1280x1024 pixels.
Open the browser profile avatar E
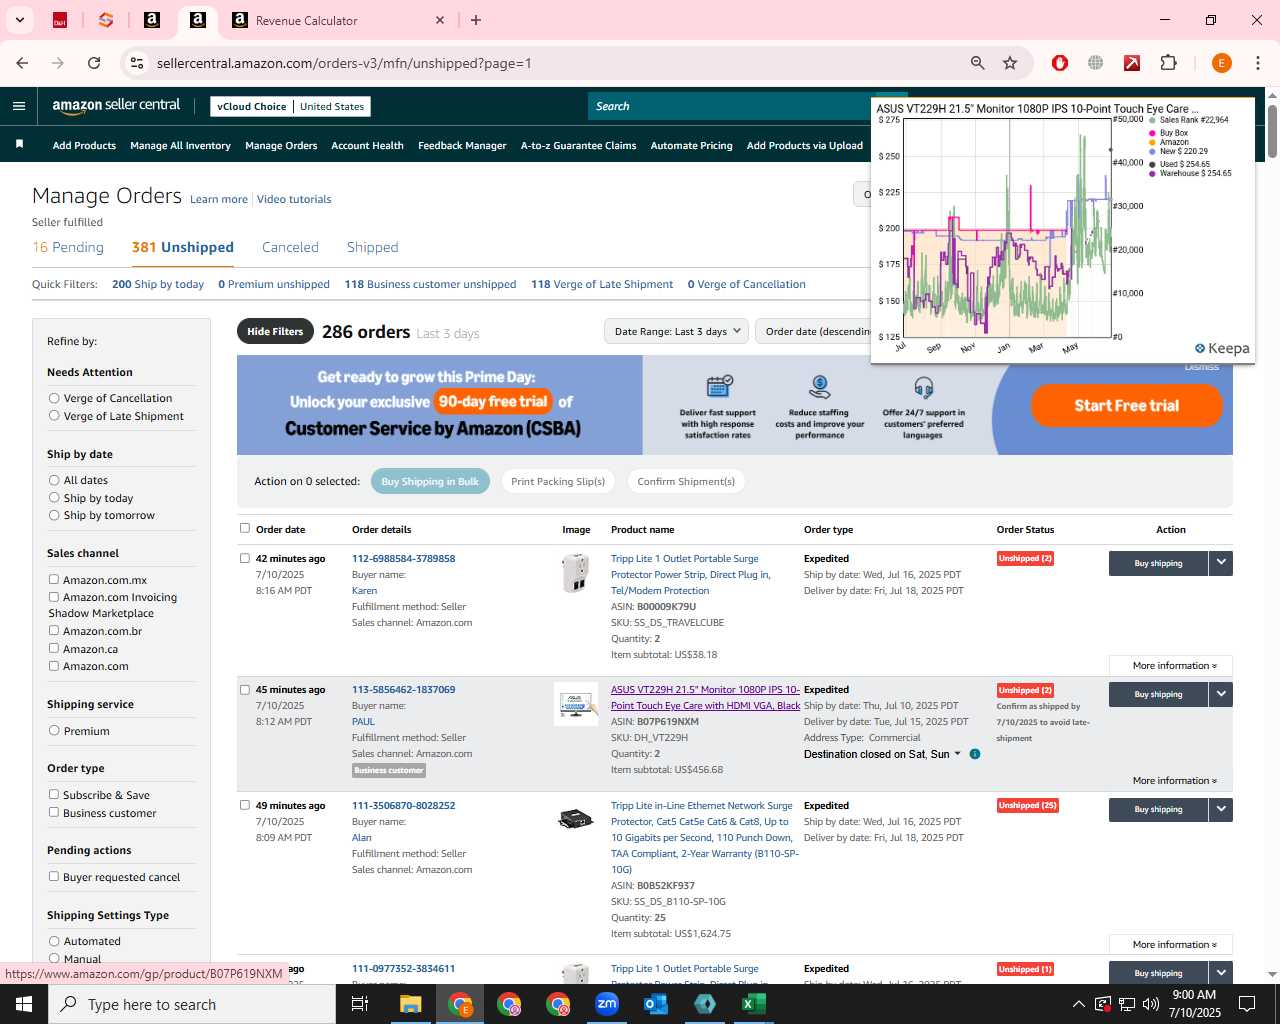1221,63
